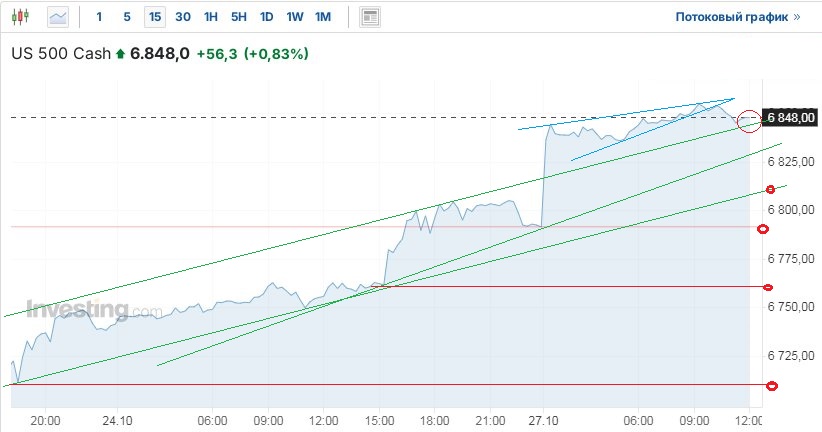822x432 pixels.
Task: Set chart to 1H timeframe
Action: pyautogui.click(x=210, y=17)
